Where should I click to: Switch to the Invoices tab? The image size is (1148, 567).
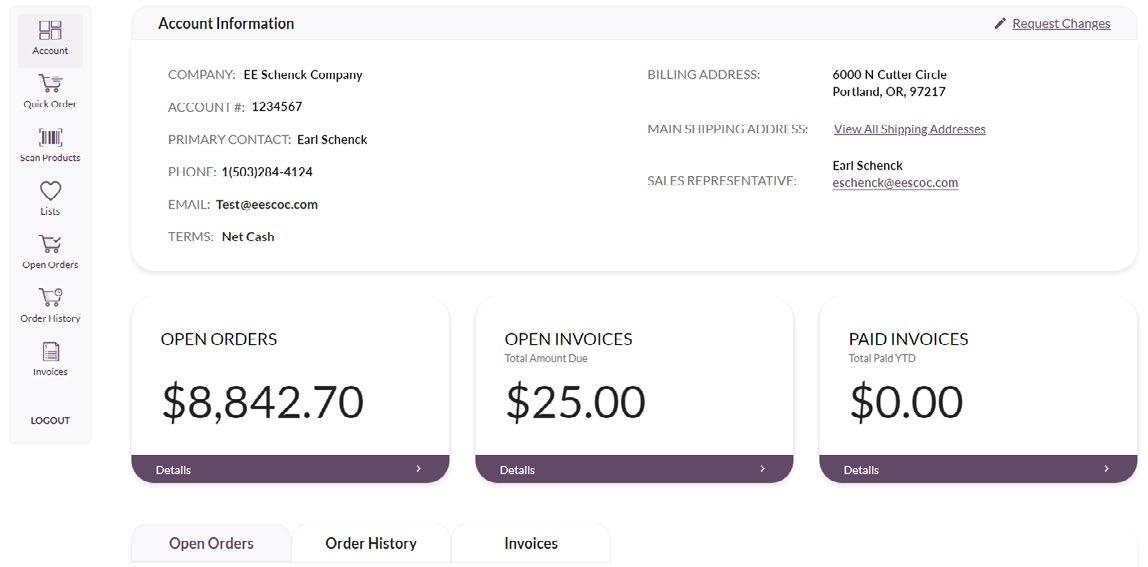coord(530,544)
